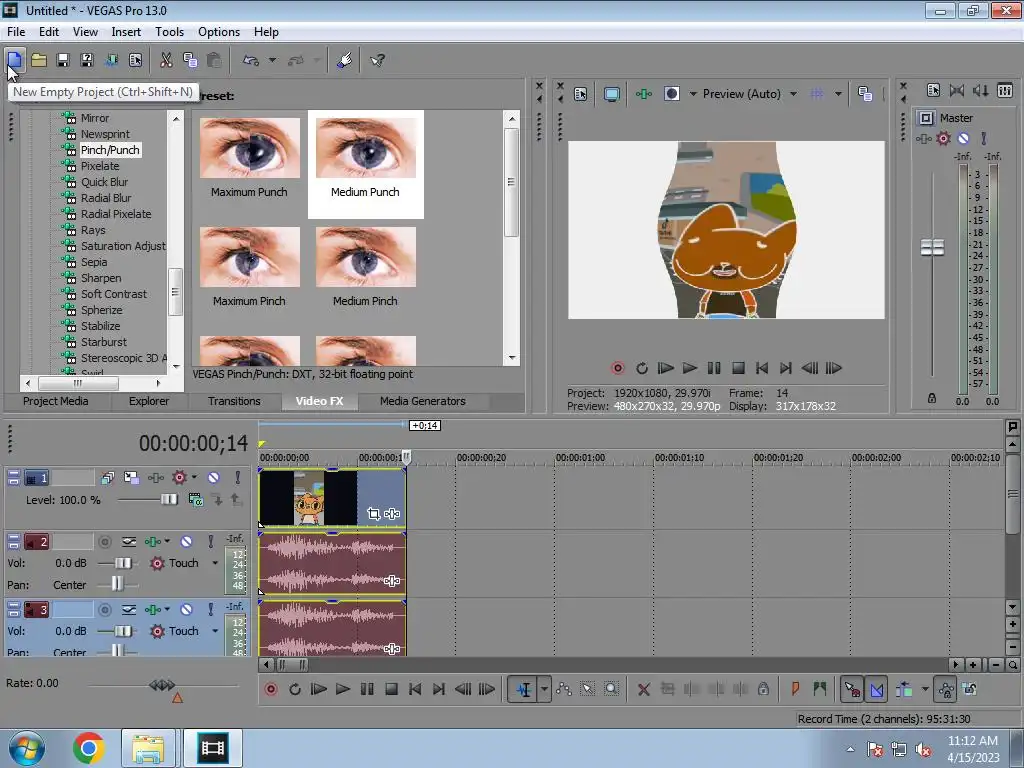The height and width of the screenshot is (768, 1024).
Task: Click the preview Record button
Action: [617, 368]
